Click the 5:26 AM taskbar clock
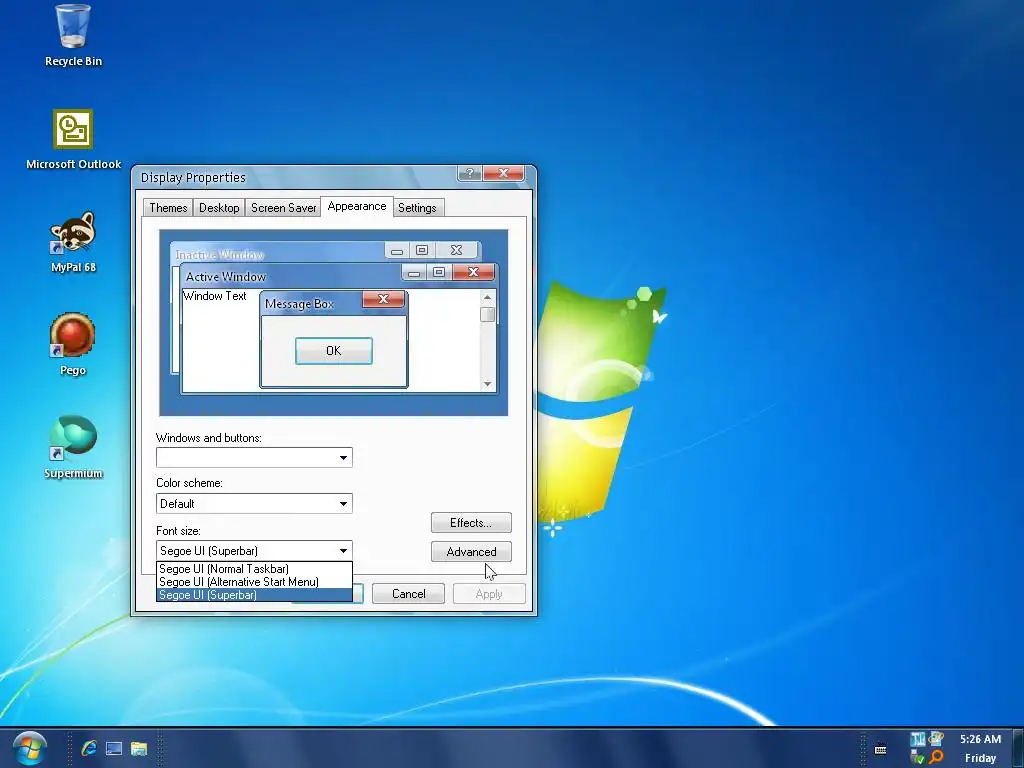This screenshot has height=768, width=1024. (x=980, y=739)
